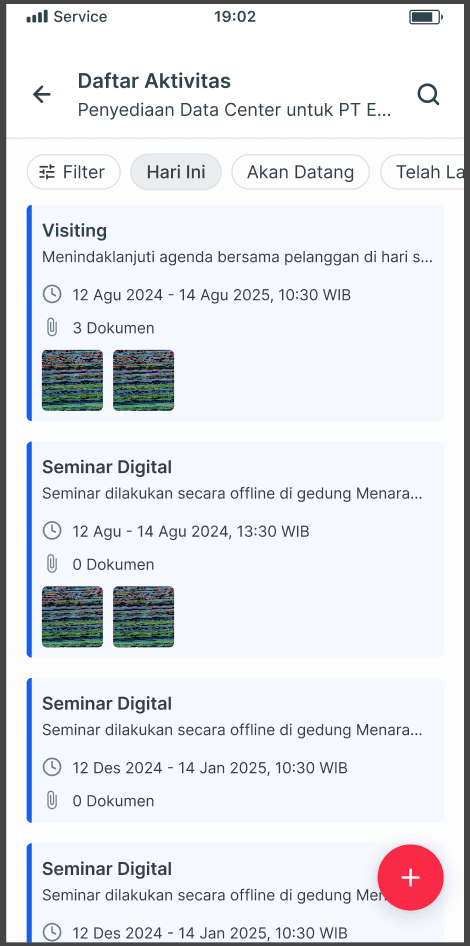Screen dimensions: 470x946
Task: Click the battery icon in the status bar
Action: coord(426,17)
